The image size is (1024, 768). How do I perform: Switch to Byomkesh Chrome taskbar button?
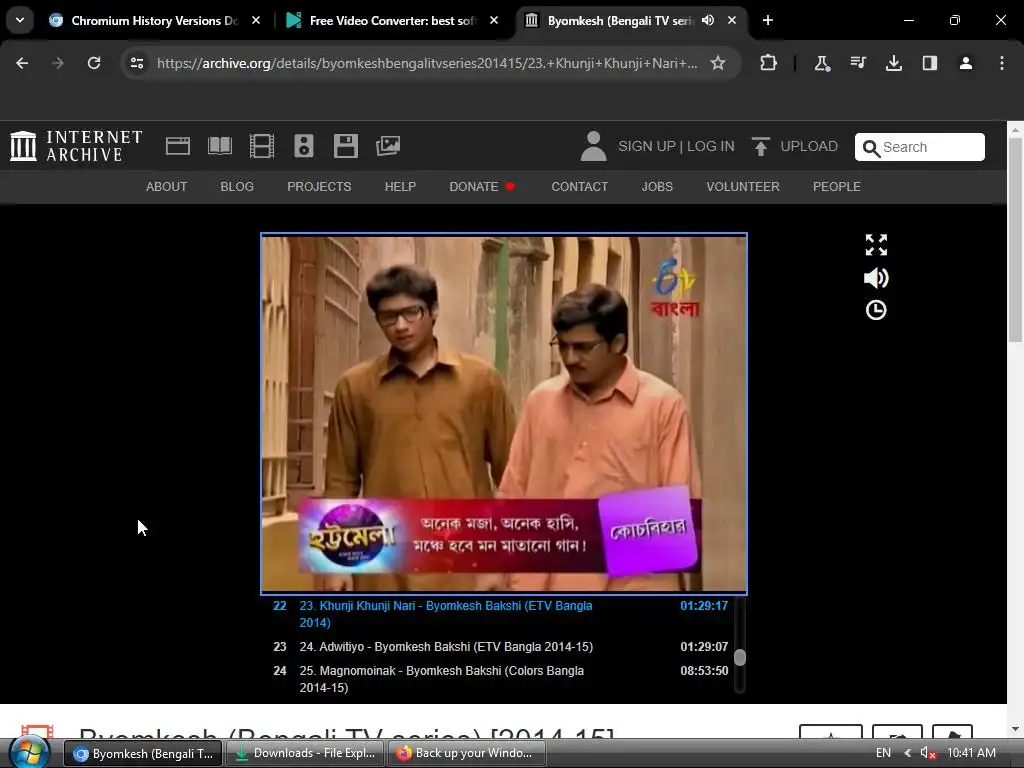coord(144,753)
